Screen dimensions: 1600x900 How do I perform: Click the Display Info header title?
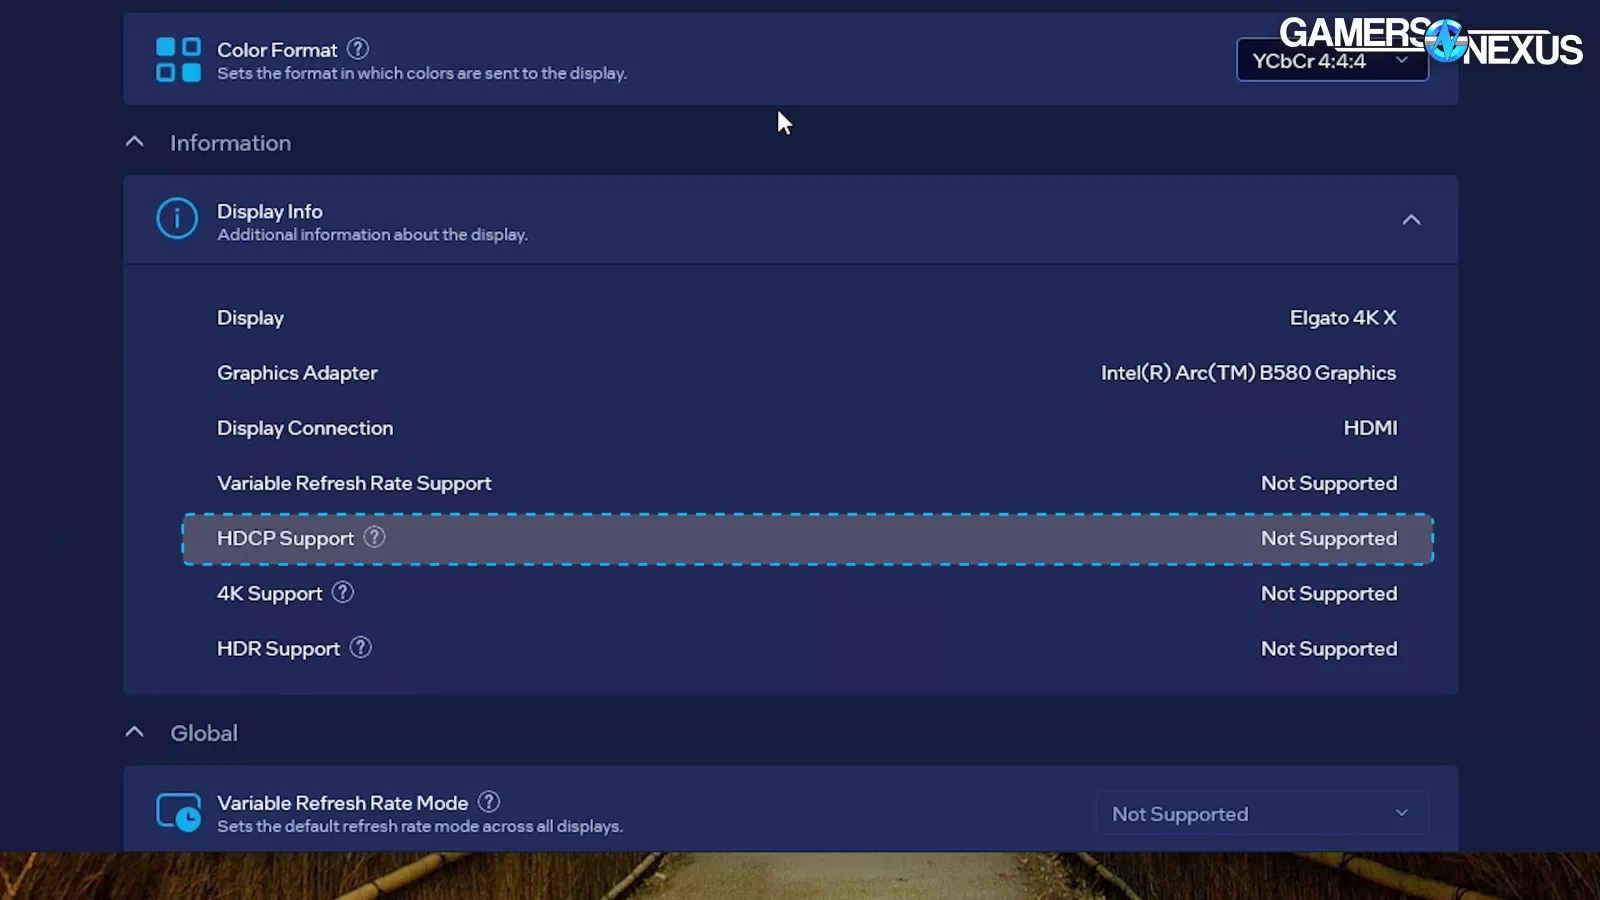click(x=270, y=211)
